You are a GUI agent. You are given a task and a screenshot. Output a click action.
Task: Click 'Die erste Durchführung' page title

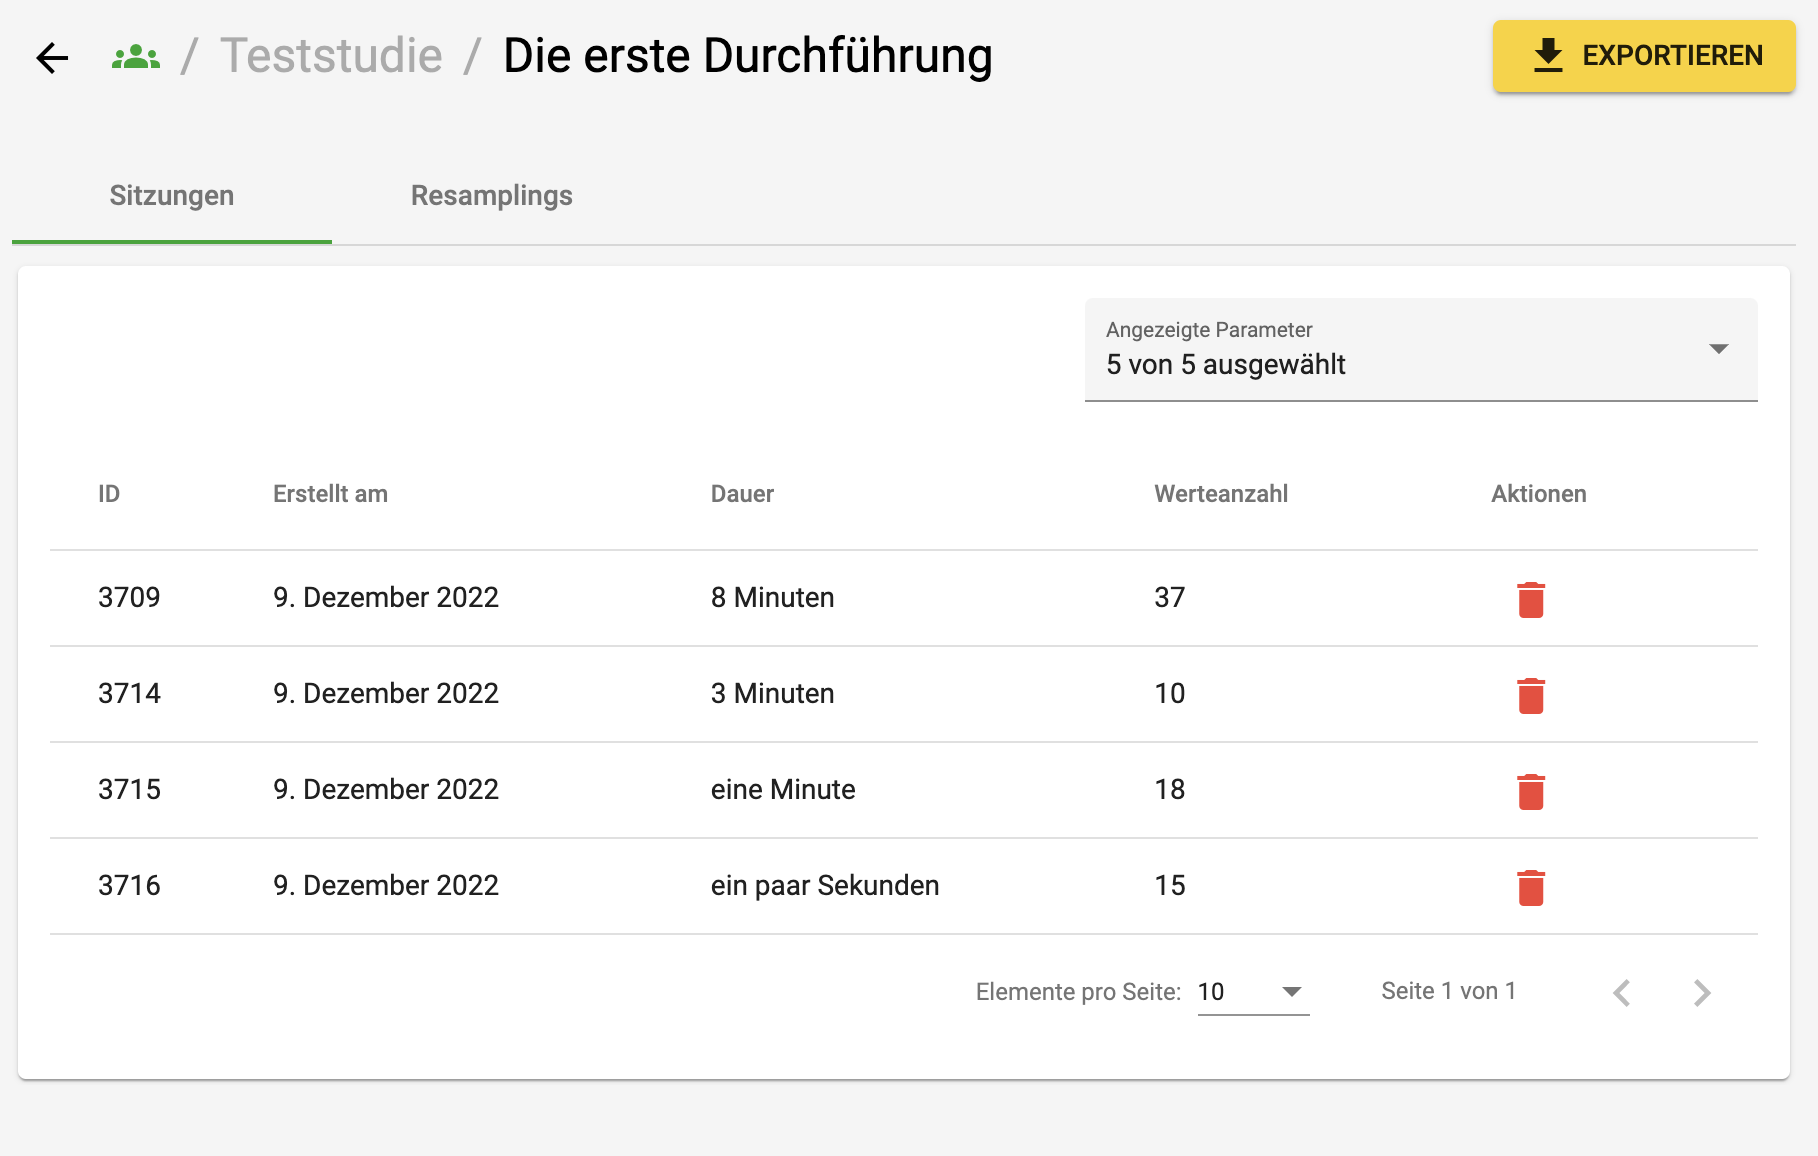(x=748, y=56)
